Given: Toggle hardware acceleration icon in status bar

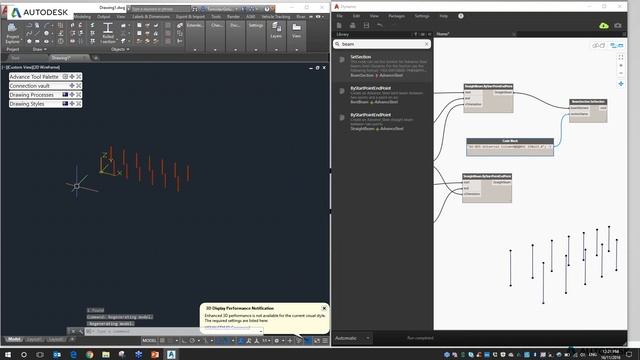Looking at the screenshot, I should point(308,340).
